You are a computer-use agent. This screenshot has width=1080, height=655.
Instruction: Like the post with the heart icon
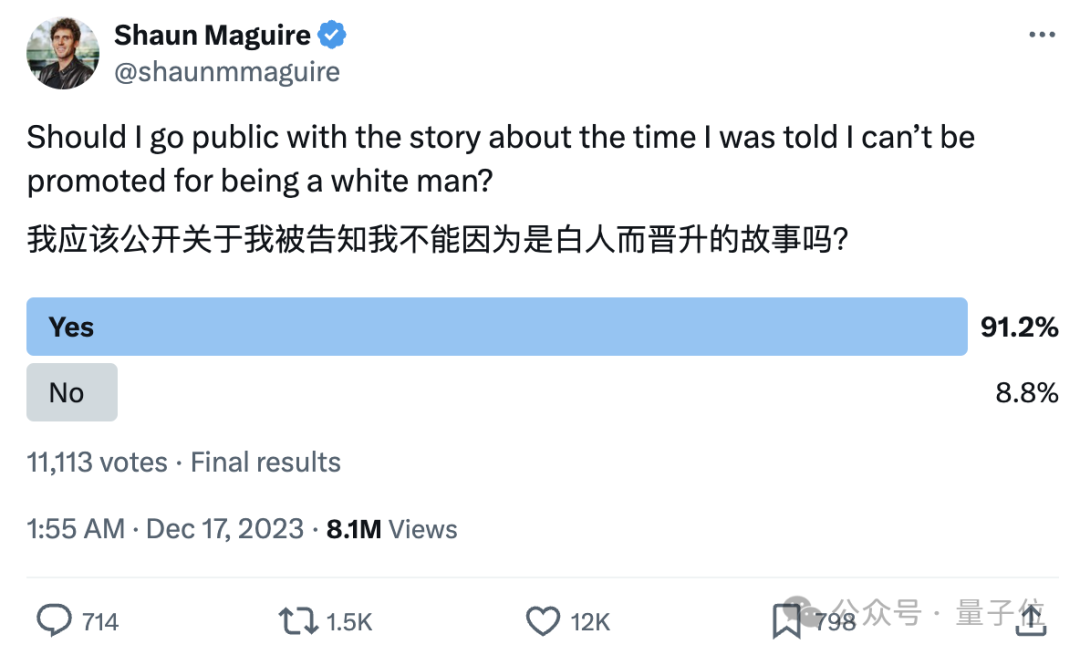pos(543,621)
